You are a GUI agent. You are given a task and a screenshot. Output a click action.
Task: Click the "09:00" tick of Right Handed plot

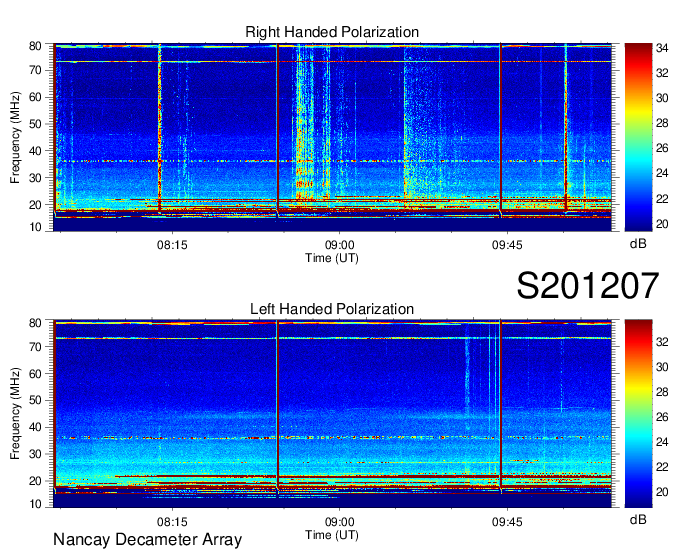click(x=340, y=245)
